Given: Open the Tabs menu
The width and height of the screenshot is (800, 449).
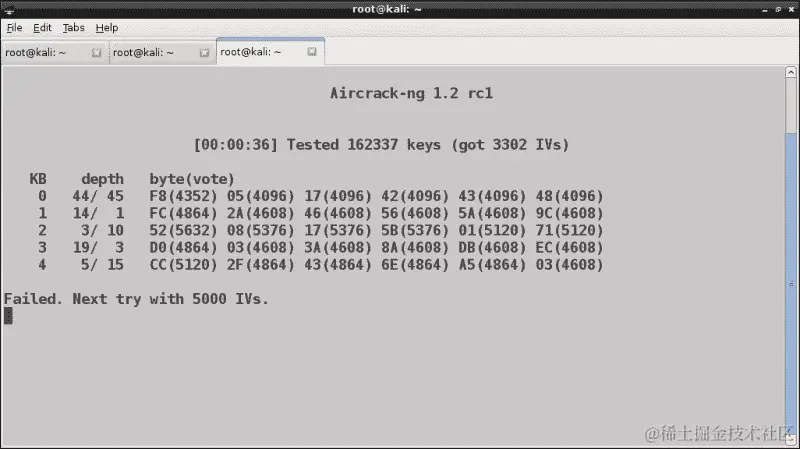Looking at the screenshot, I should (x=73, y=28).
